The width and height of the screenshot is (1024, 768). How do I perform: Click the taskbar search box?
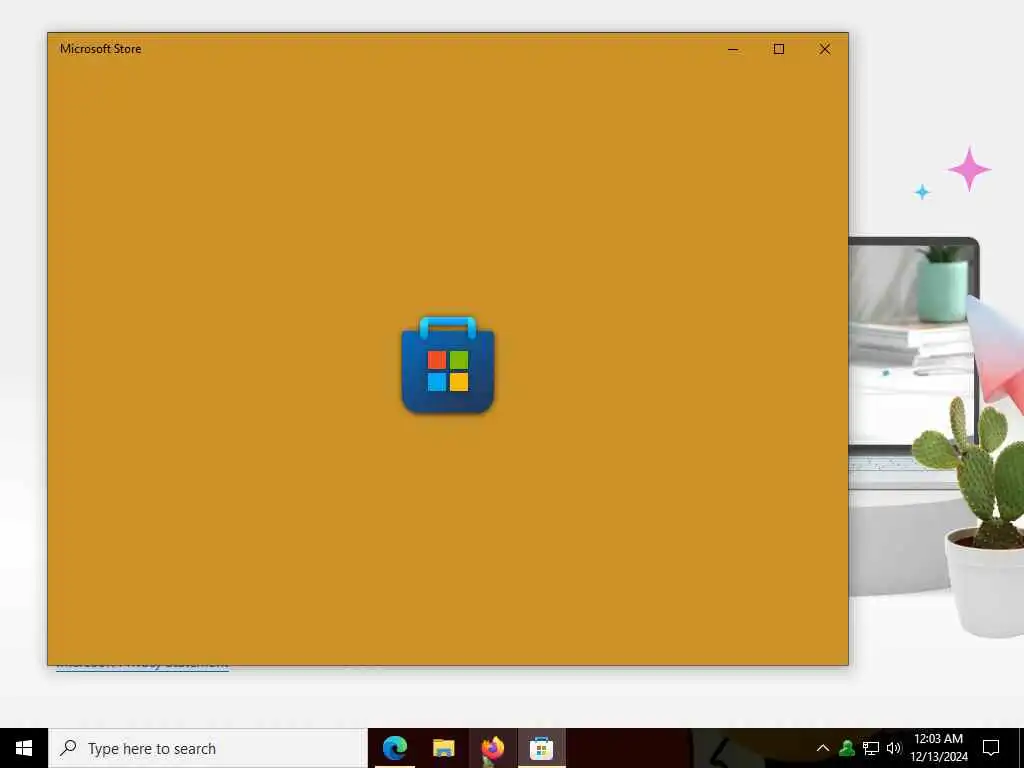pyautogui.click(x=208, y=748)
